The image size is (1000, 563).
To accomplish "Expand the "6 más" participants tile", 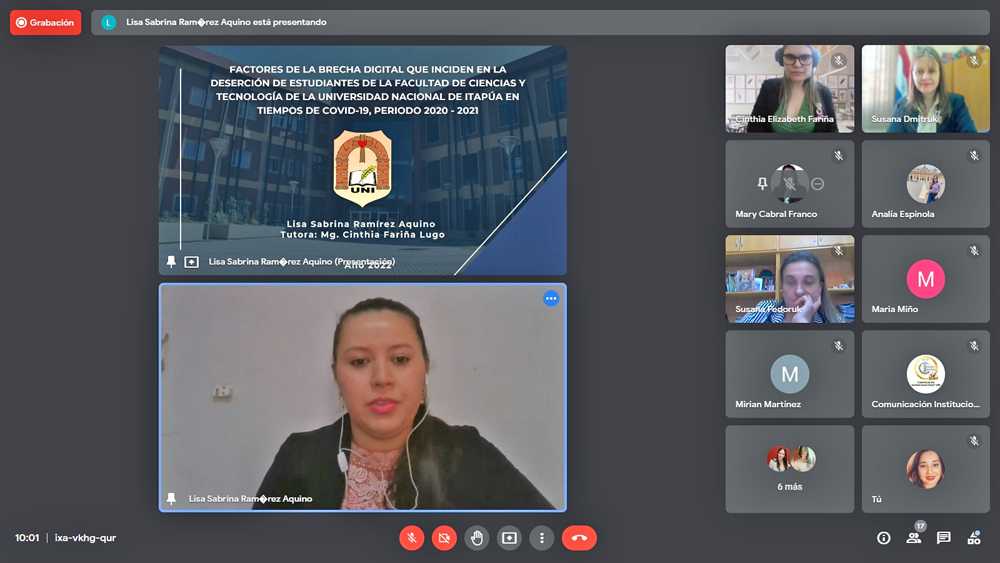I will [x=790, y=469].
